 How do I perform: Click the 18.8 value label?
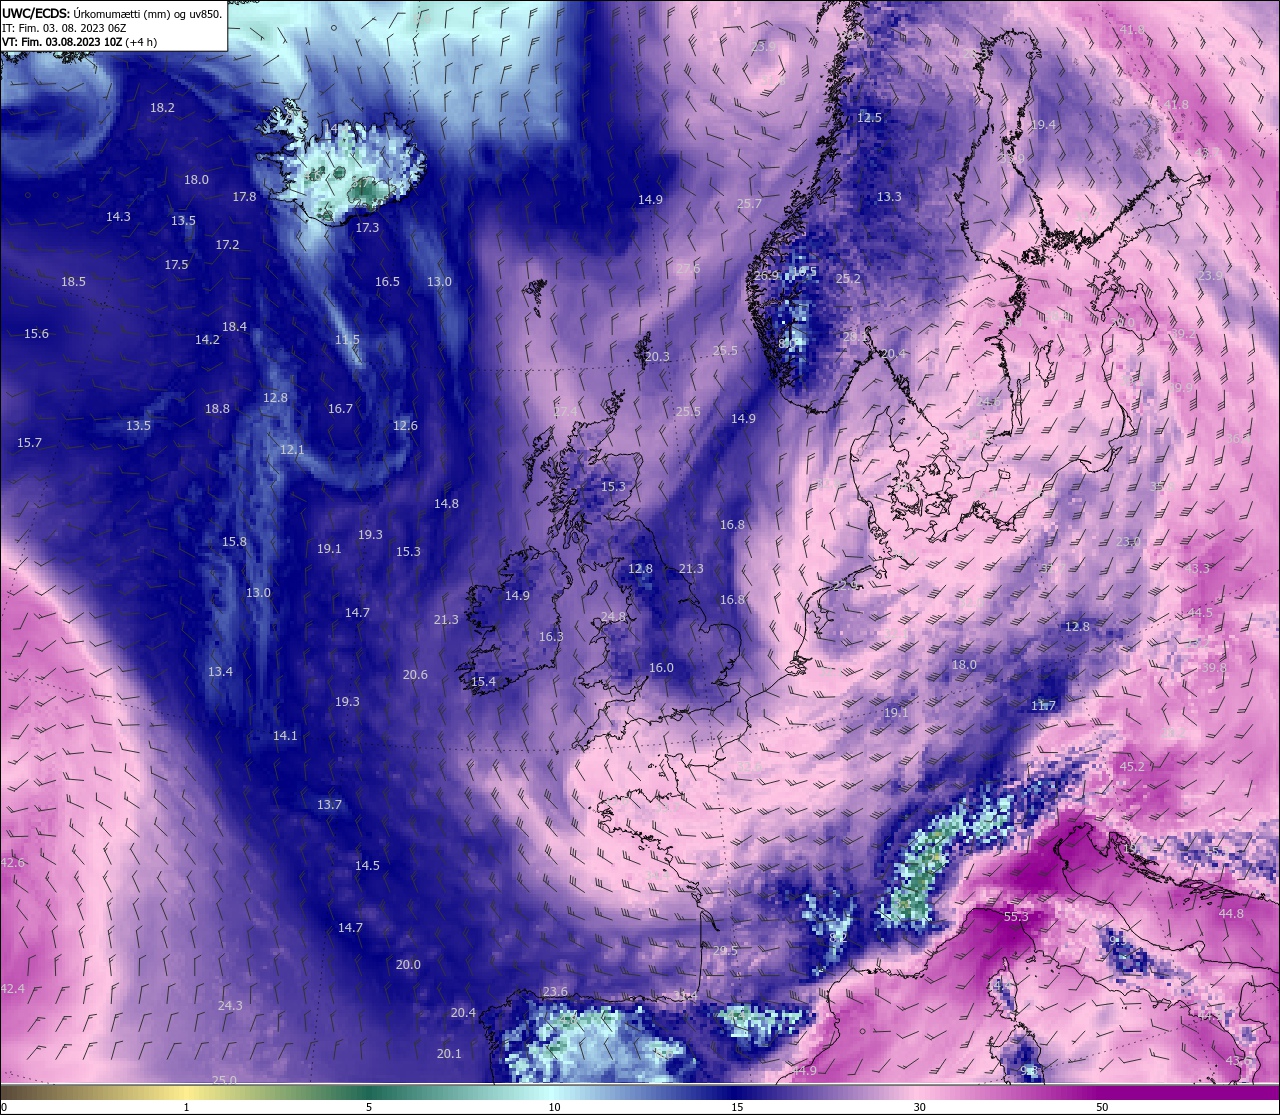217,408
